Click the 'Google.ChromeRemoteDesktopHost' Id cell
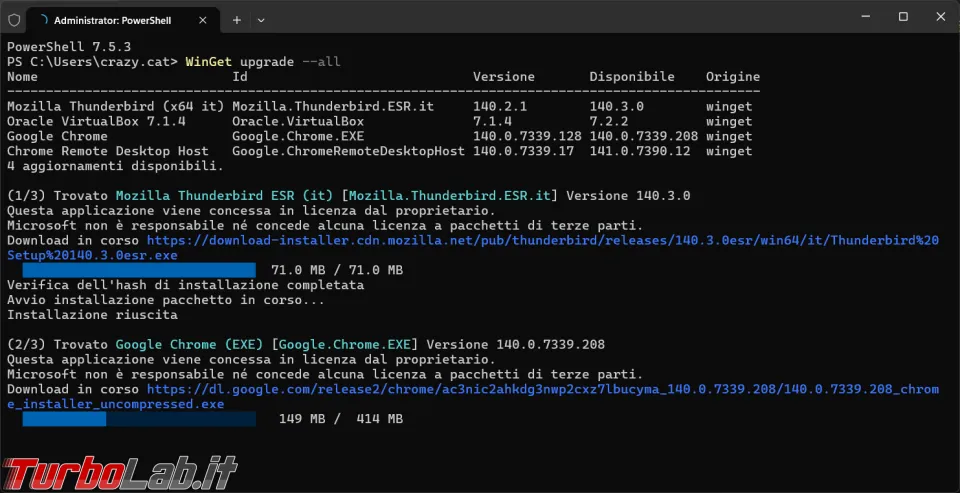960x493 pixels. [348, 151]
